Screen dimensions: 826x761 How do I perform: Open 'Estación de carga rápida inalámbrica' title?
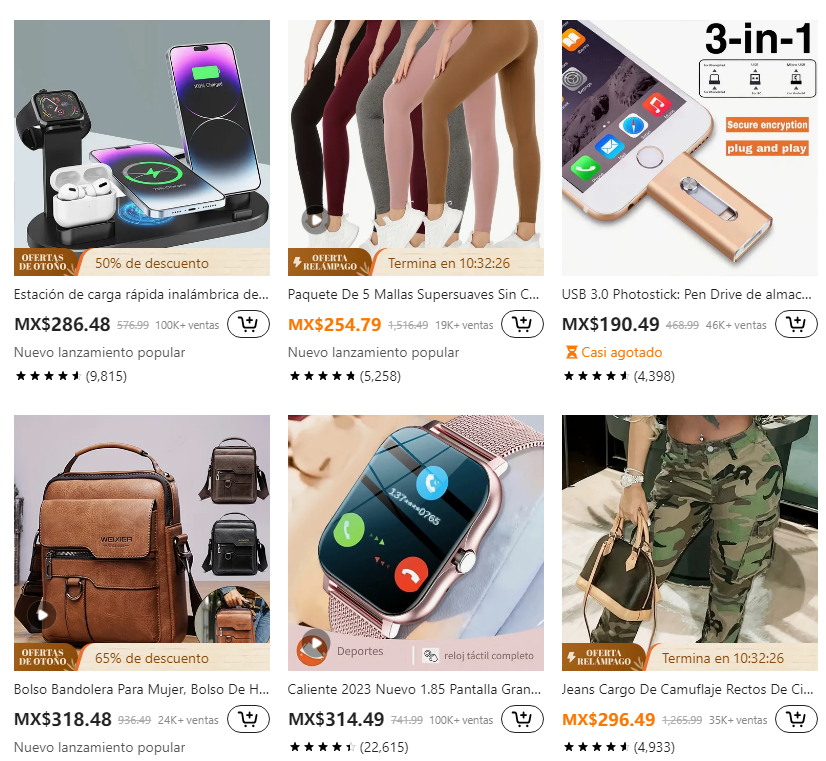[x=141, y=294]
